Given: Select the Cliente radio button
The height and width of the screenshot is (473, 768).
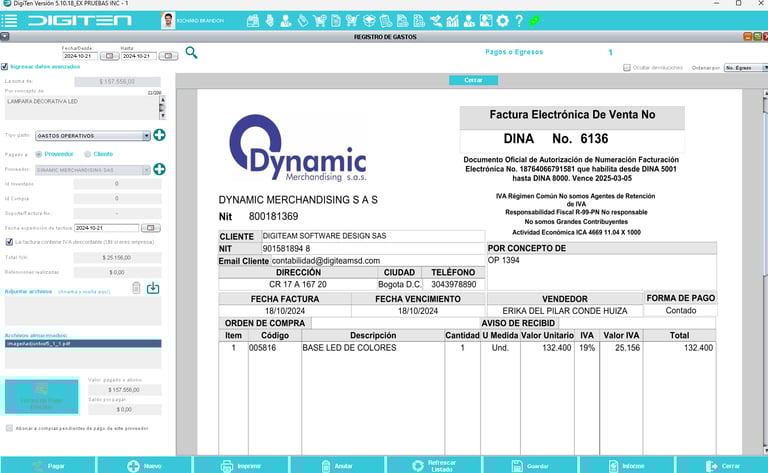Looking at the screenshot, I should tap(88, 154).
